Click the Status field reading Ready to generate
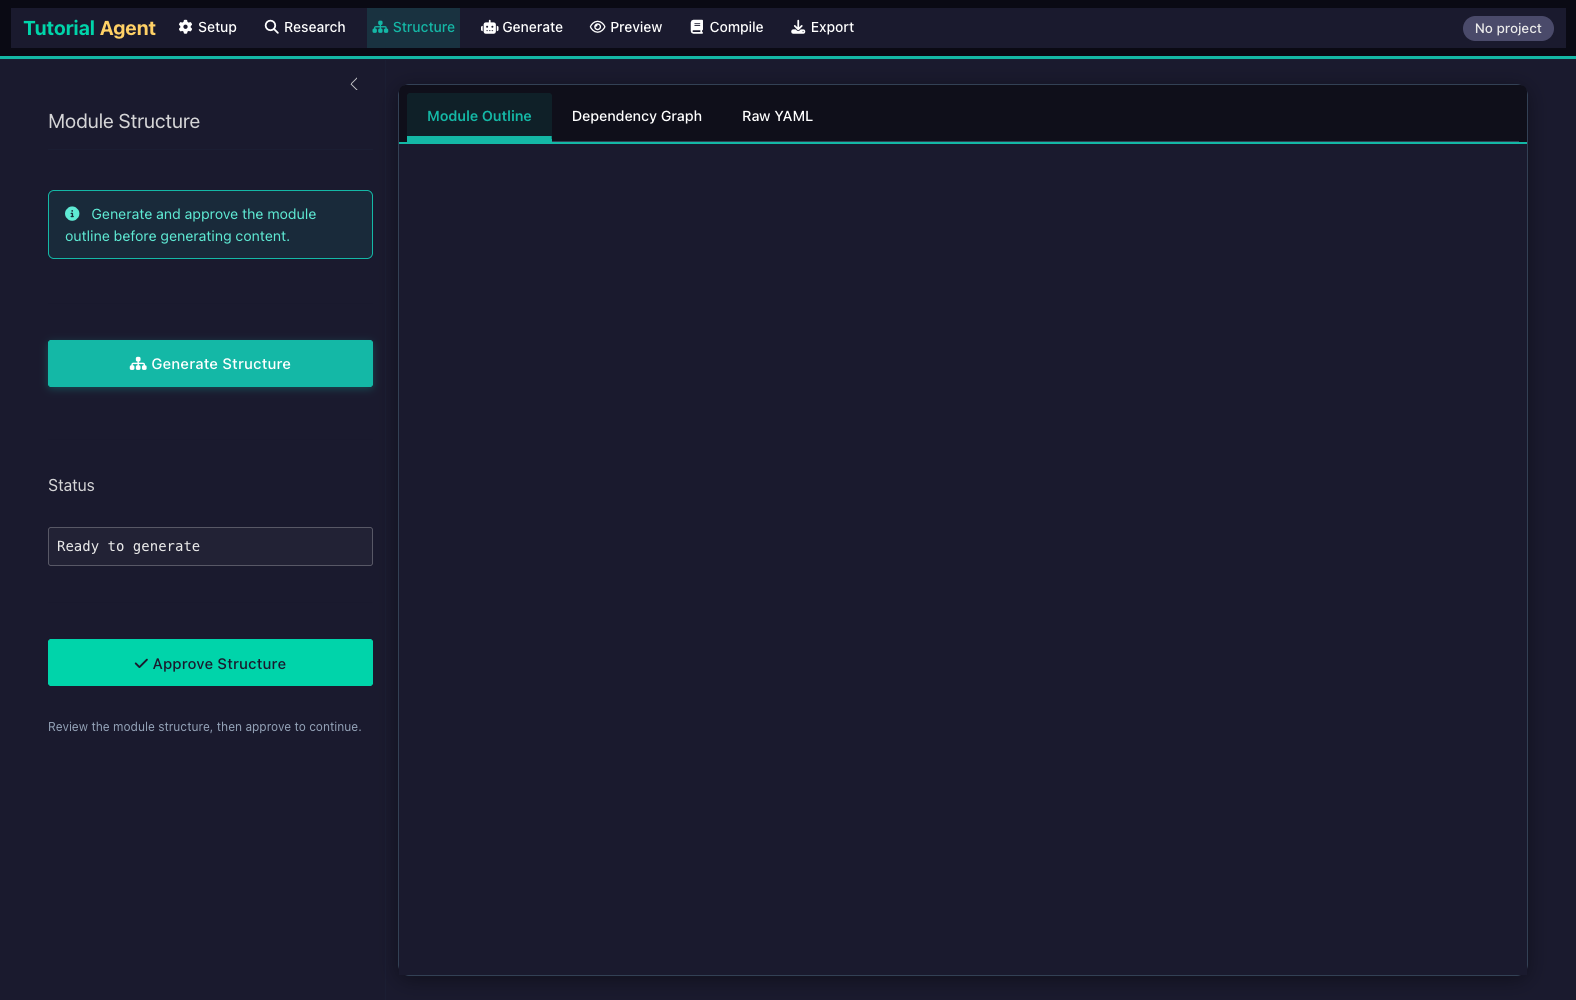 coord(210,546)
